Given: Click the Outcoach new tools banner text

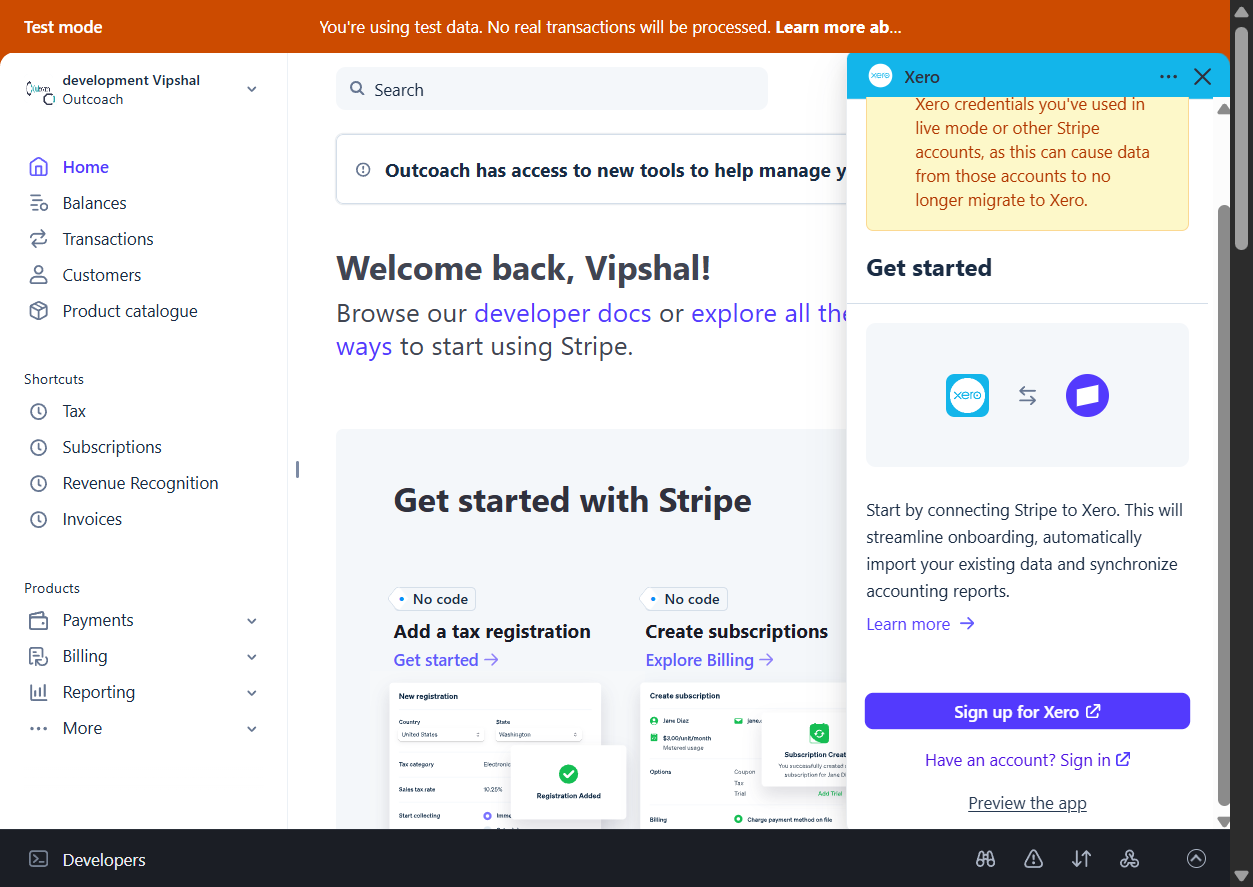Looking at the screenshot, I should coord(615,171).
